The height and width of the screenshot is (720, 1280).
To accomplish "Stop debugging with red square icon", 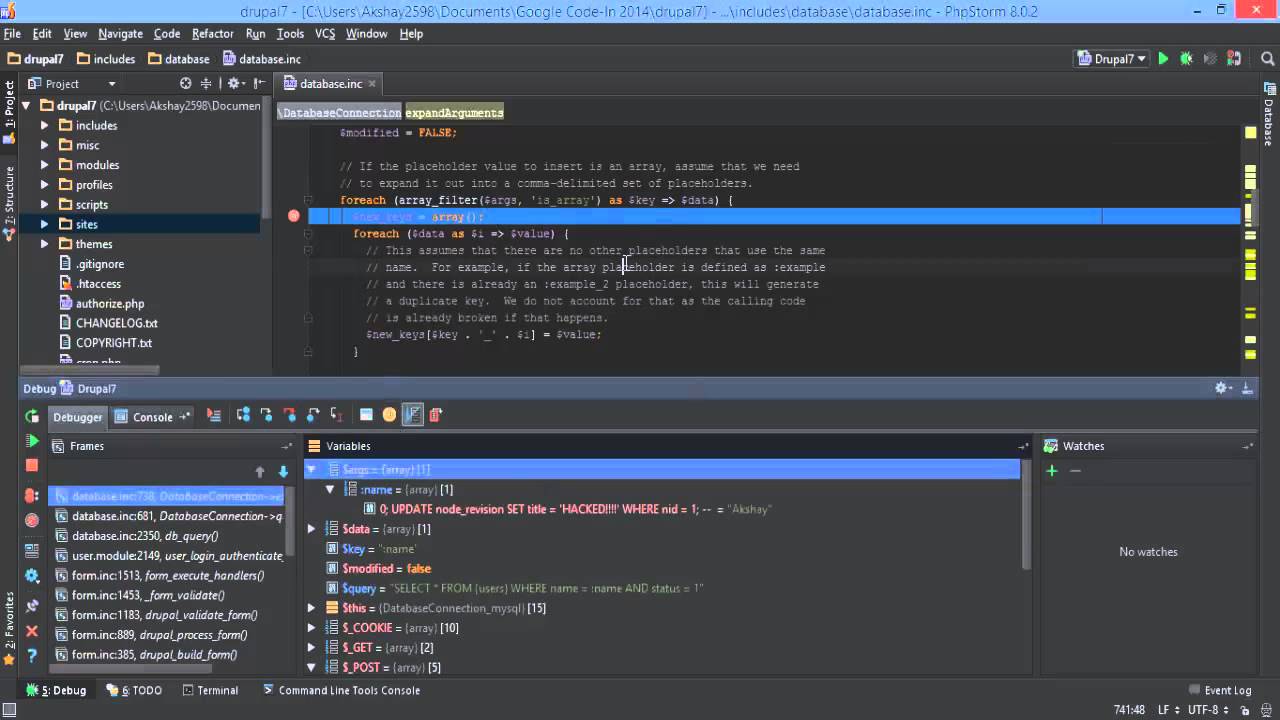I will click(32, 465).
